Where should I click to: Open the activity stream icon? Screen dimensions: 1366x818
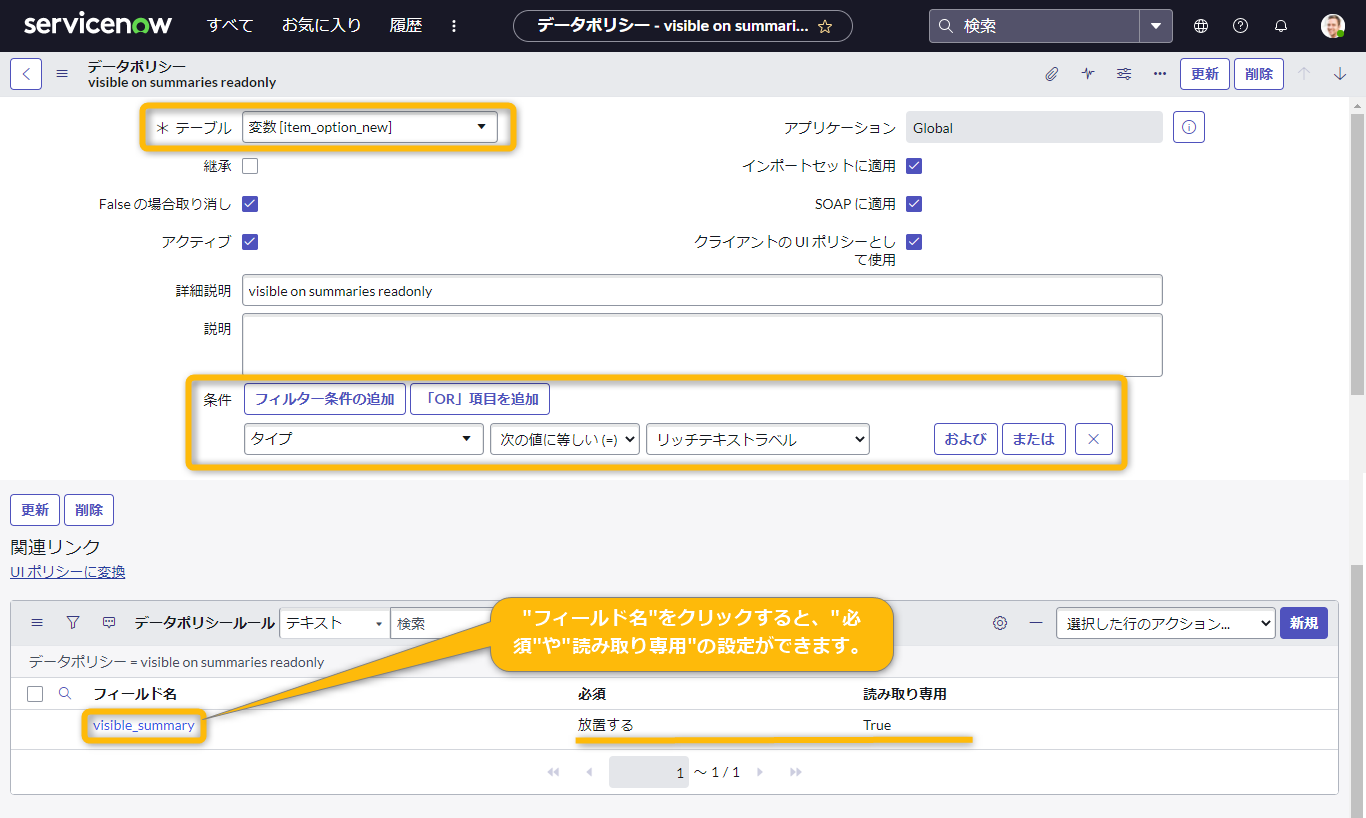1087,73
